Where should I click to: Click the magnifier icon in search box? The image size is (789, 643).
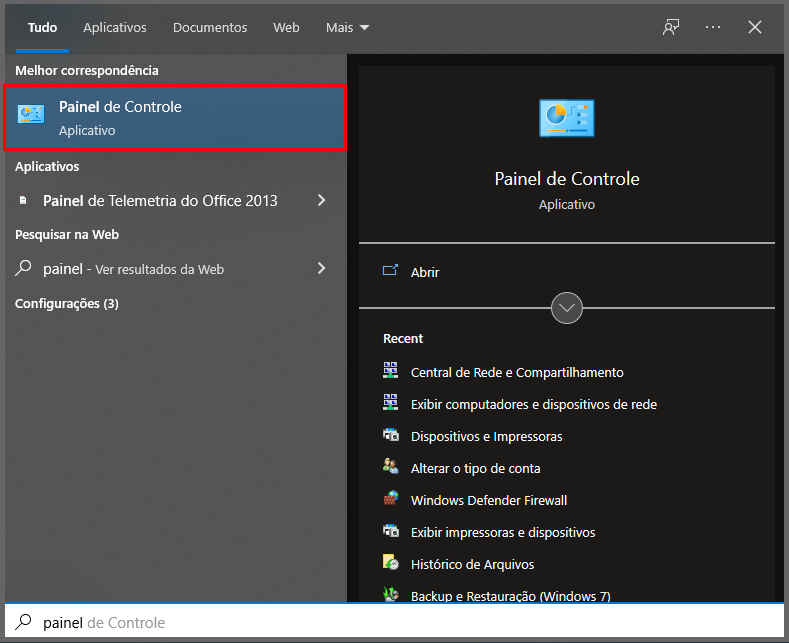pyautogui.click(x=23, y=622)
